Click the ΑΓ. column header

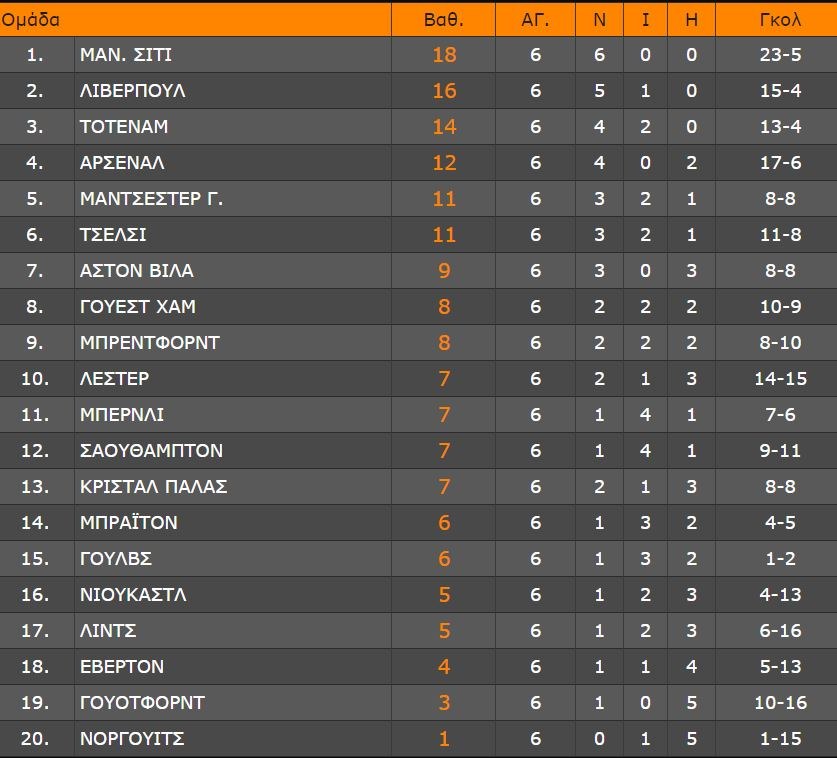[x=536, y=19]
